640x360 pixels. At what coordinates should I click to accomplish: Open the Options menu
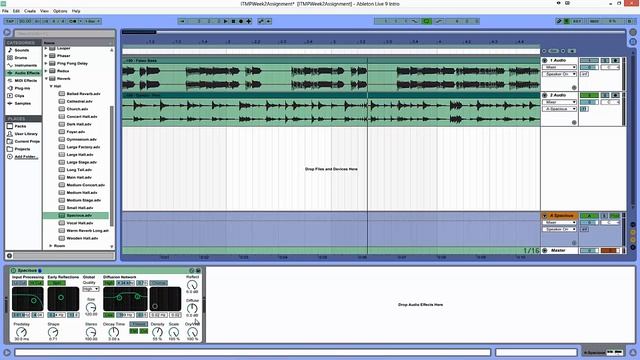point(60,11)
